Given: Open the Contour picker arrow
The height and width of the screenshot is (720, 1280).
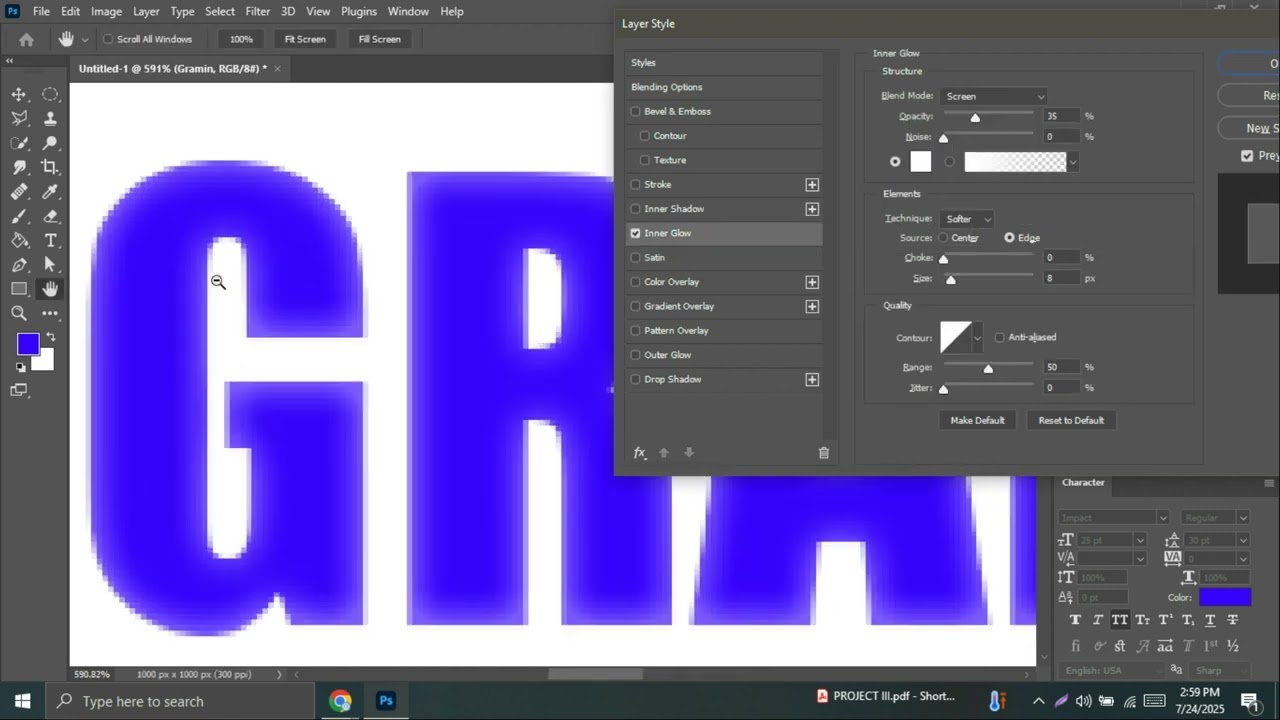Looking at the screenshot, I should 977,337.
